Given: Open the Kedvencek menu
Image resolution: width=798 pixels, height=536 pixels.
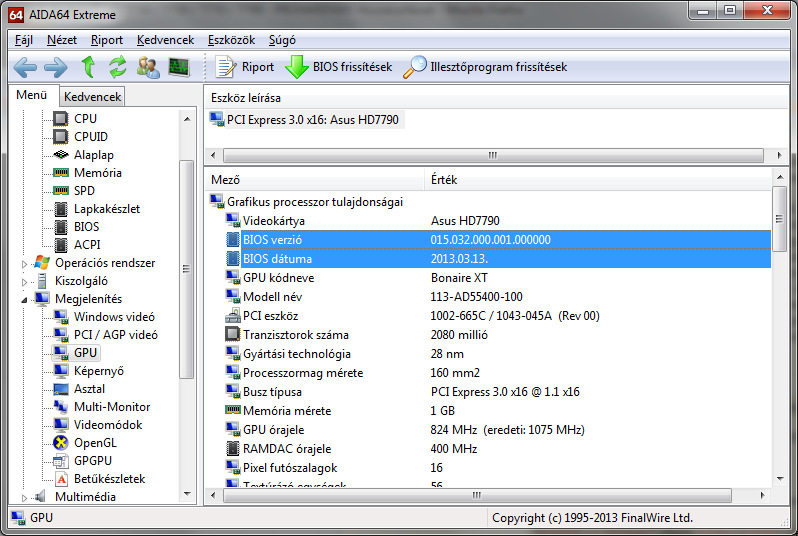Looking at the screenshot, I should pyautogui.click(x=165, y=40).
